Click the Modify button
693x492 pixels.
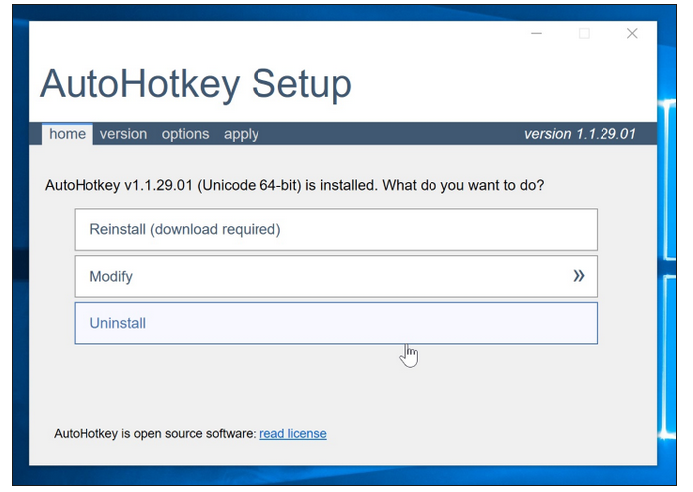[x=336, y=276]
